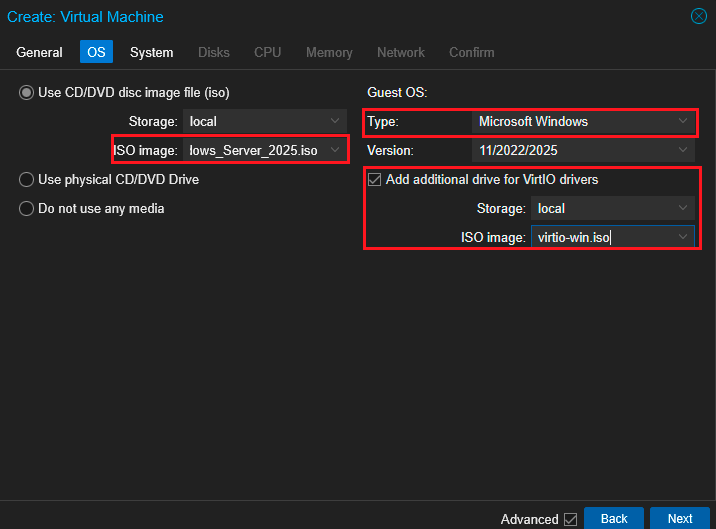
Task: Choose Do not use any media
Action: pyautogui.click(x=26, y=208)
